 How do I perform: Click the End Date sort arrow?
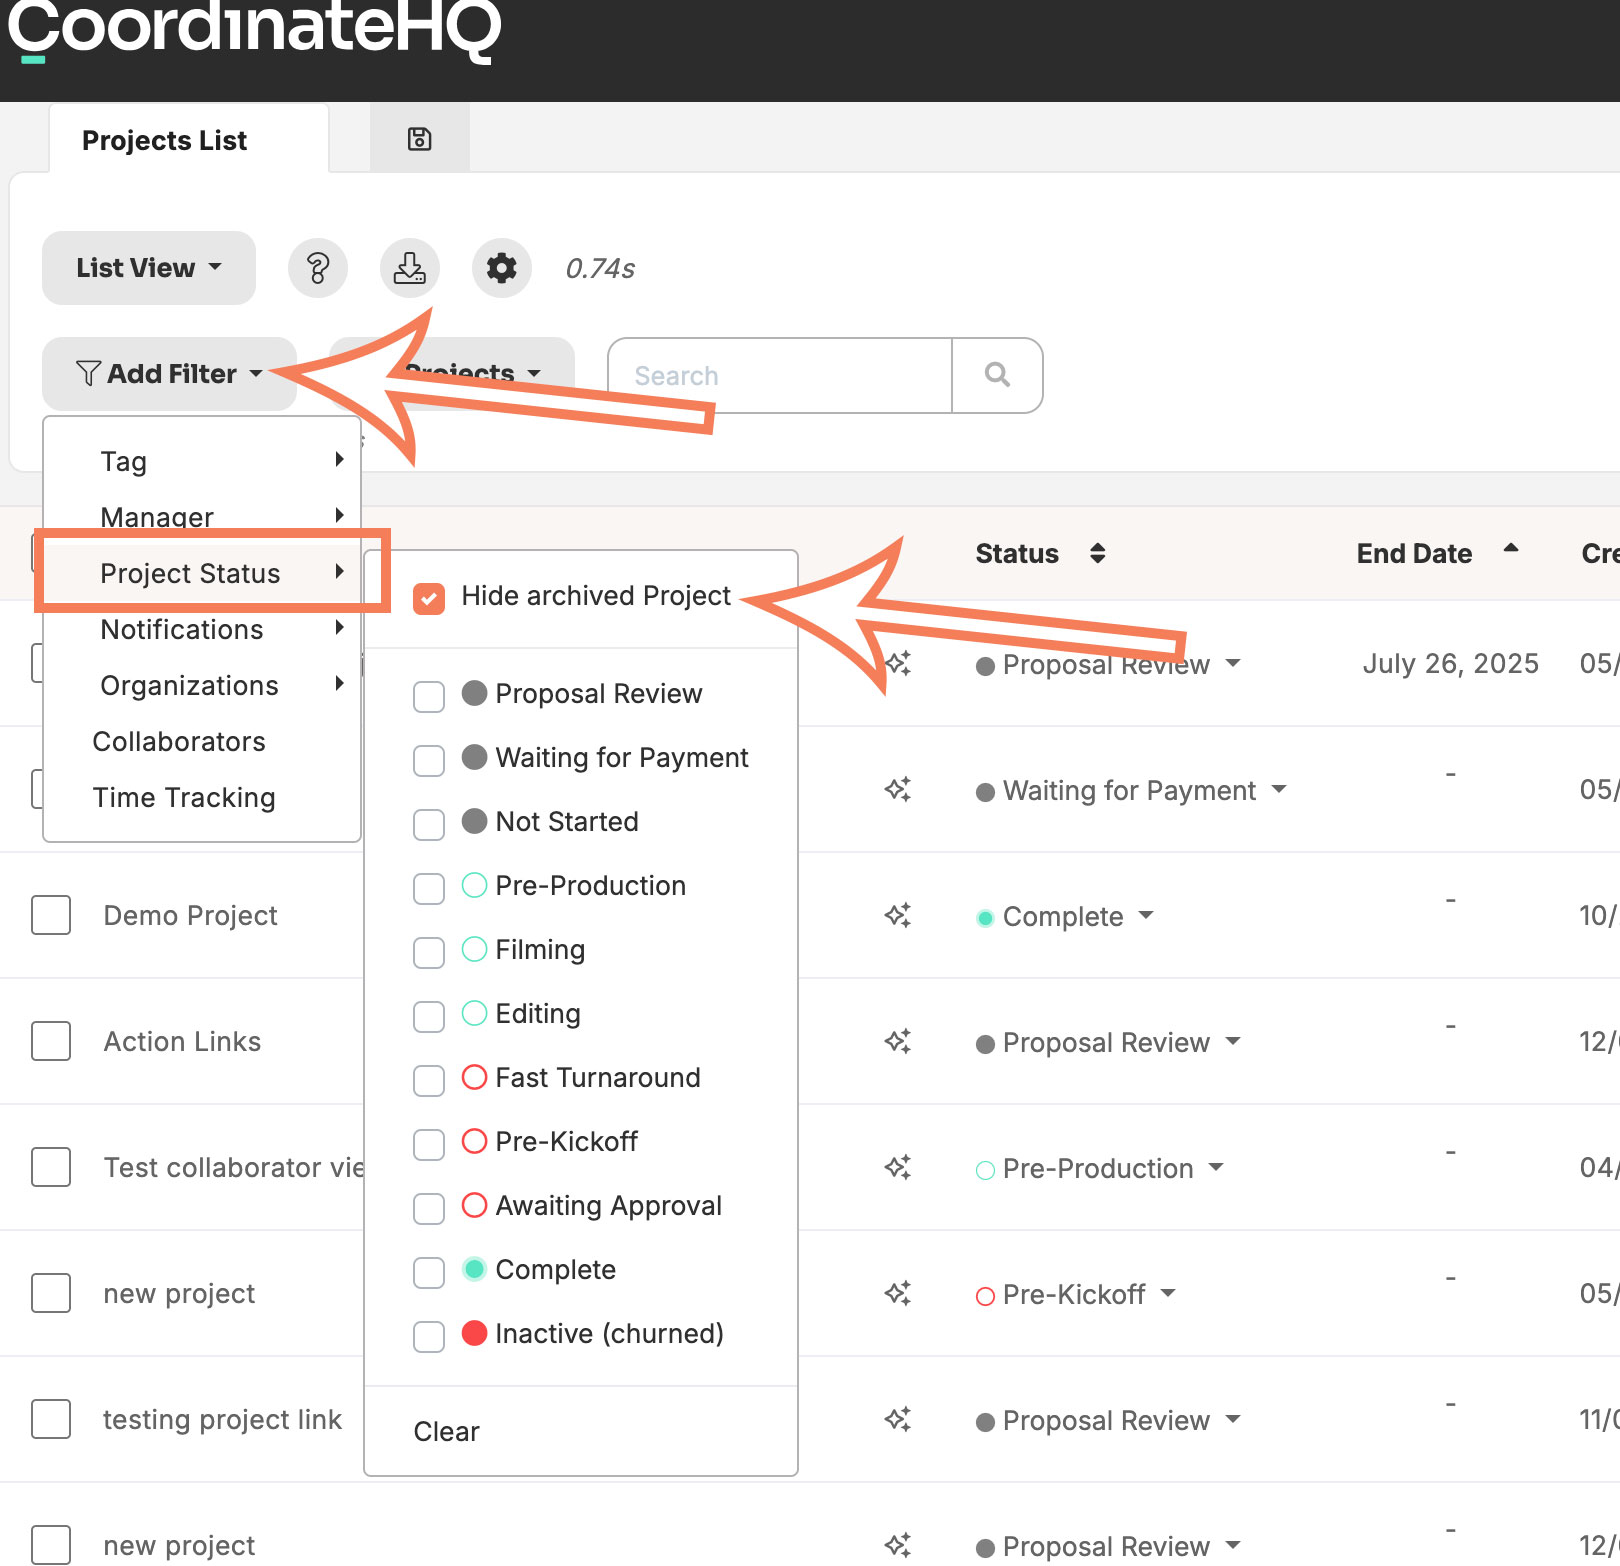1511,548
